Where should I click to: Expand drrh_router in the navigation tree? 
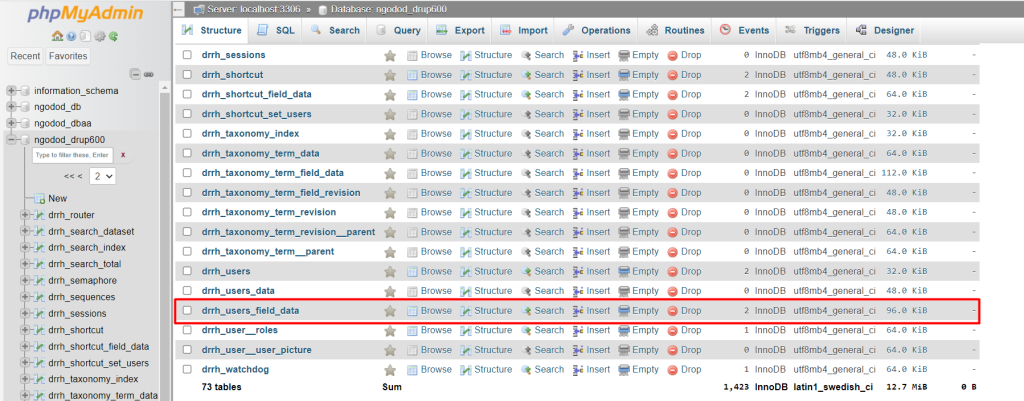(x=25, y=215)
